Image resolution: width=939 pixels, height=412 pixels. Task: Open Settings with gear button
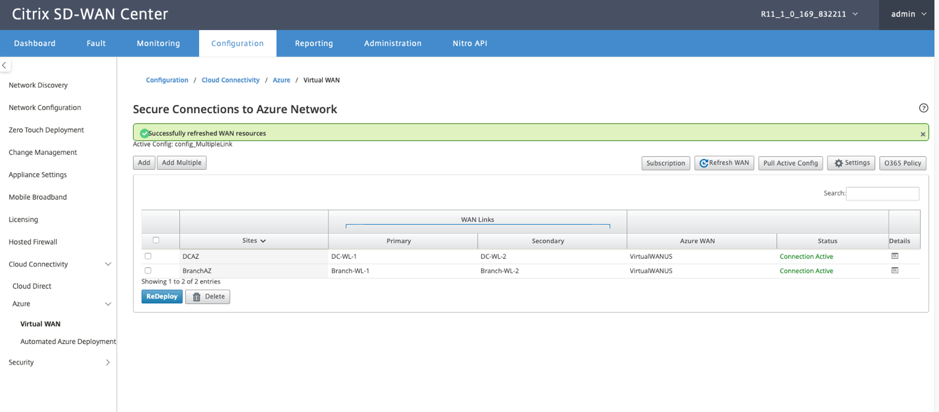851,163
